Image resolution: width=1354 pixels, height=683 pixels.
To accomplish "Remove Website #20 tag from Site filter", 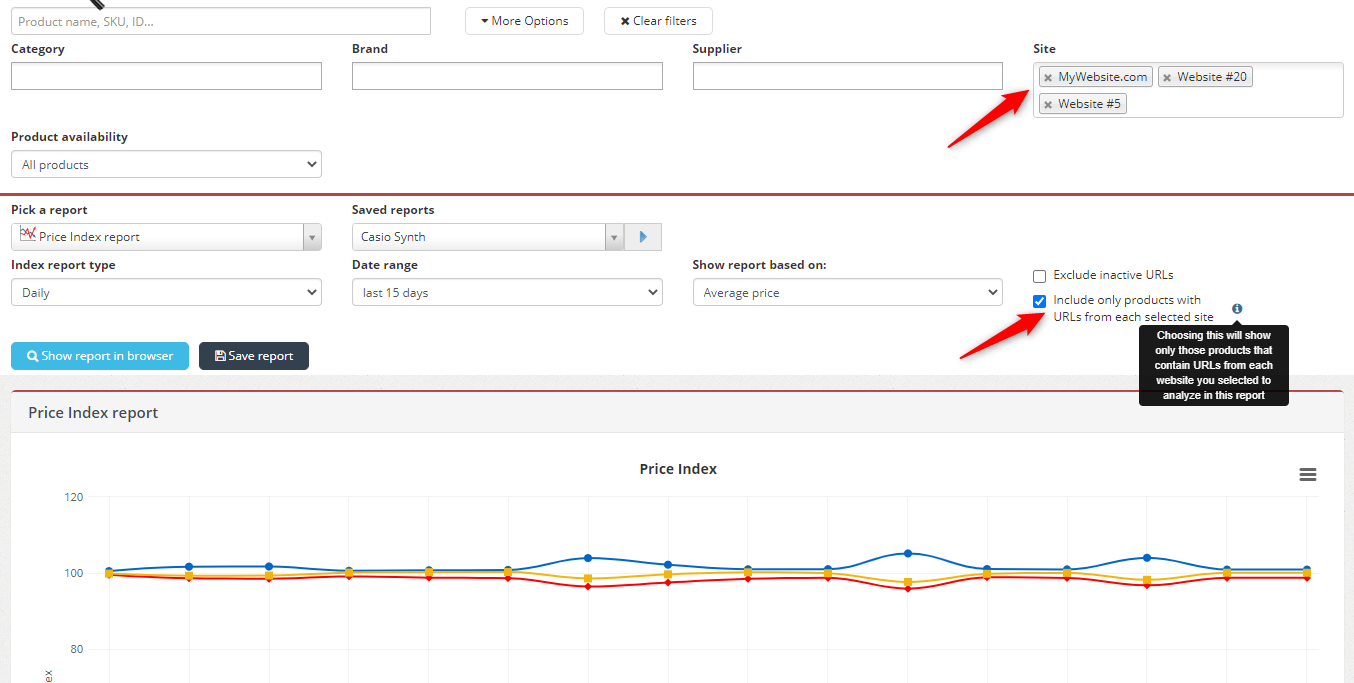I will click(1167, 77).
